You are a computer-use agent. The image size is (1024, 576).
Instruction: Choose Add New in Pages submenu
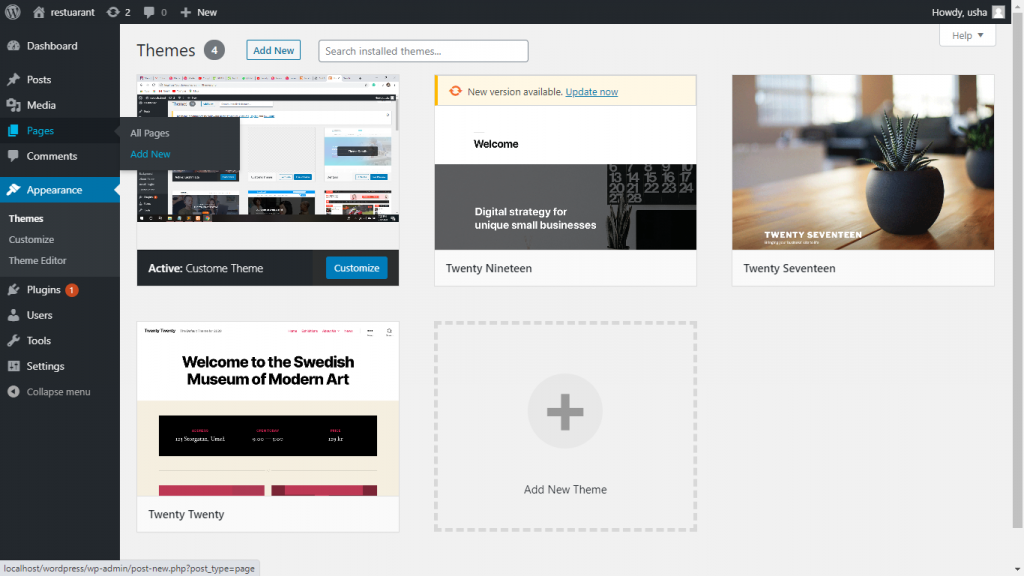[150, 154]
